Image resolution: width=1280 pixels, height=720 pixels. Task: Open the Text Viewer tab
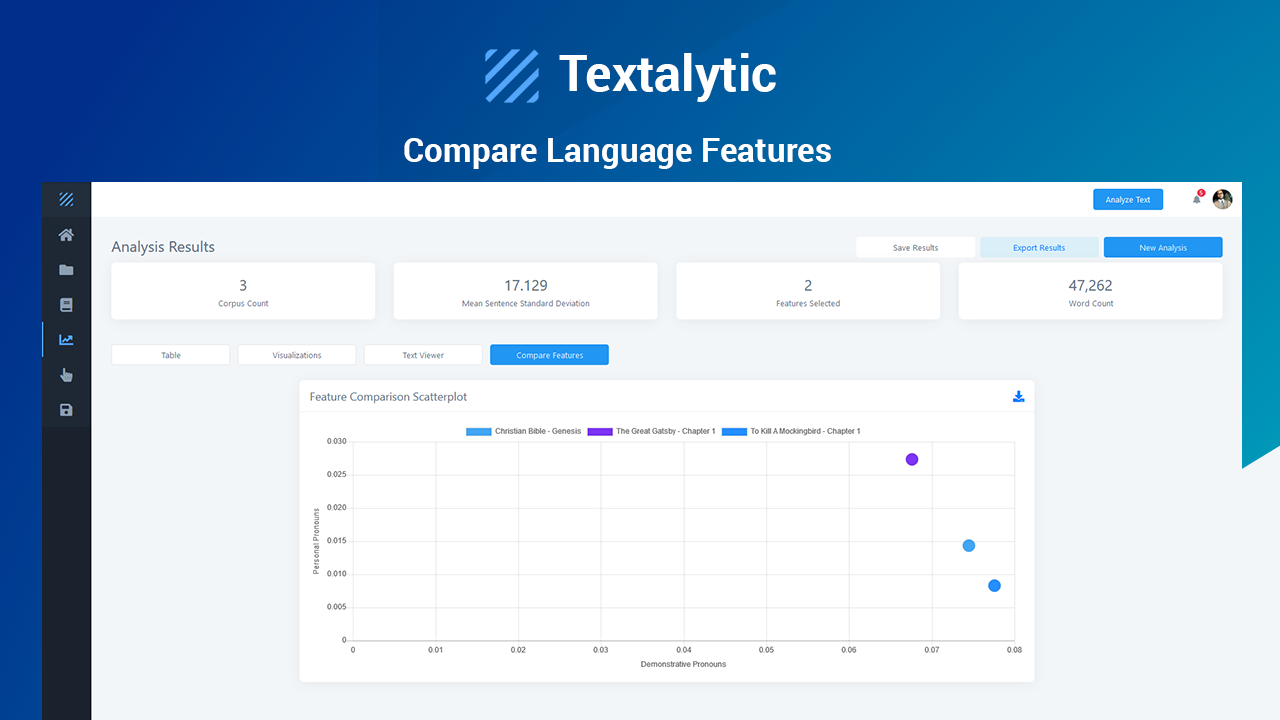(x=422, y=354)
